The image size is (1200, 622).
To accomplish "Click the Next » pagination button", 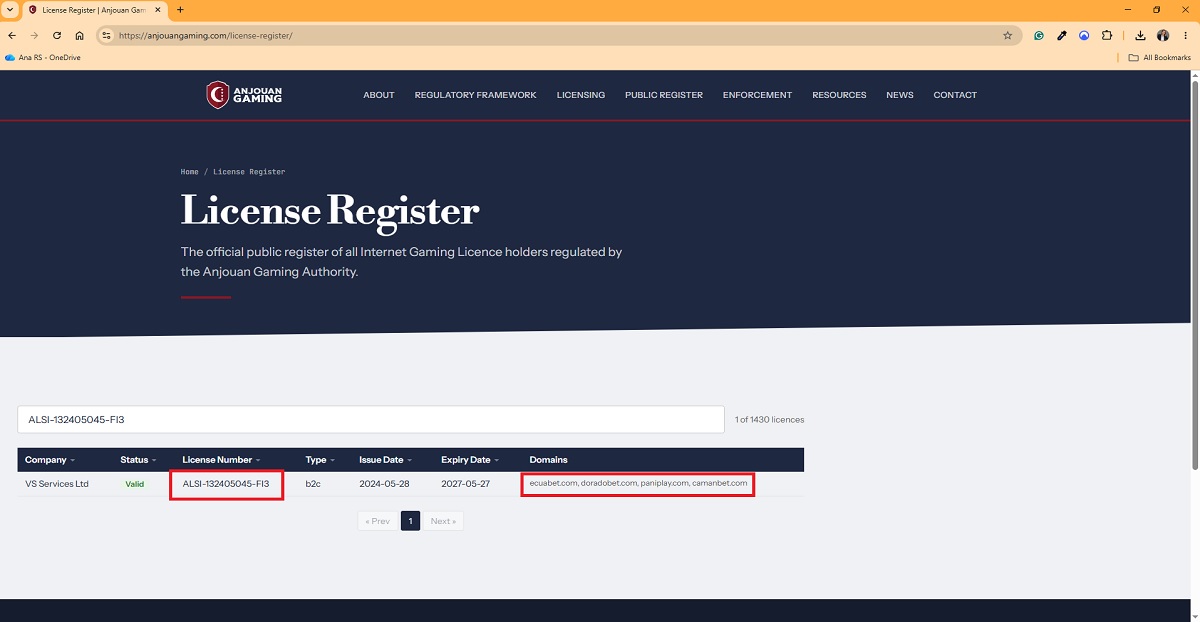I will click(443, 521).
